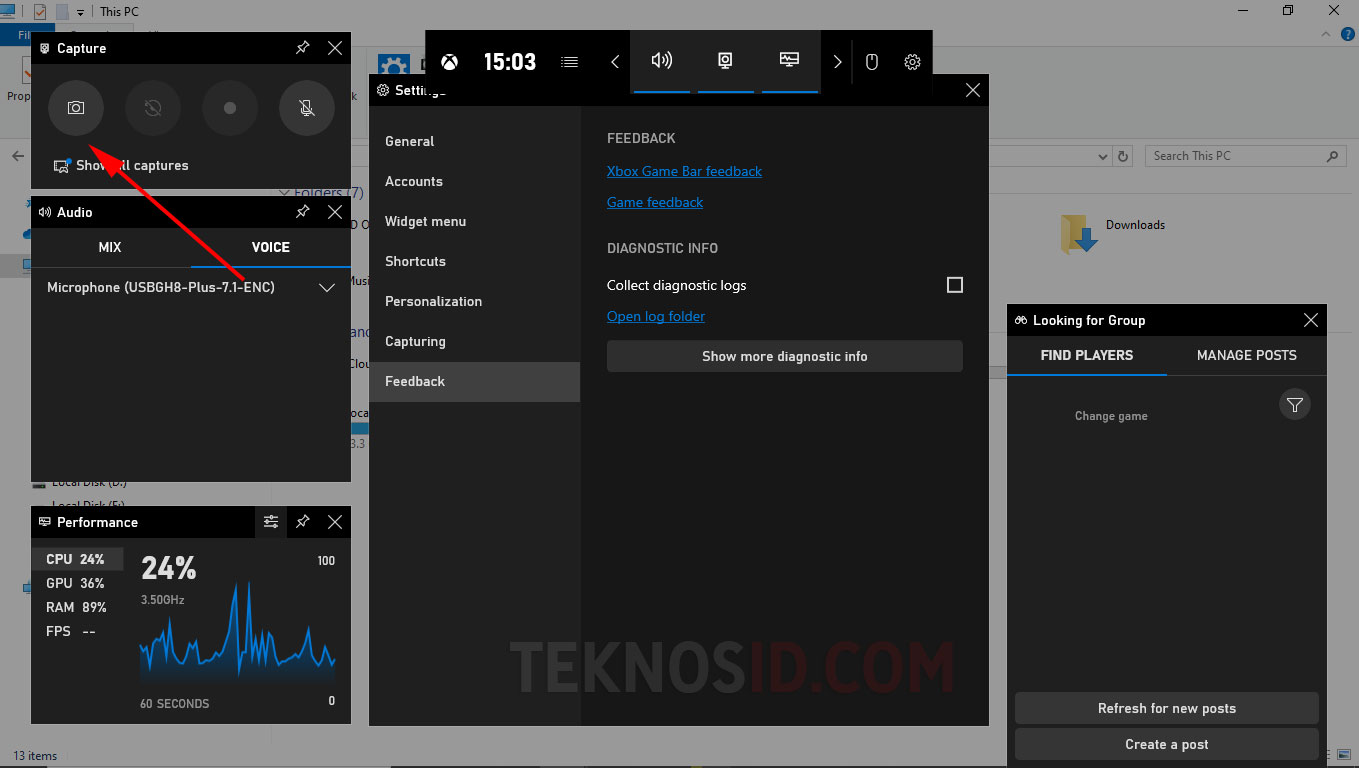Open Game feedback link
The height and width of the screenshot is (768, 1359).
655,202
